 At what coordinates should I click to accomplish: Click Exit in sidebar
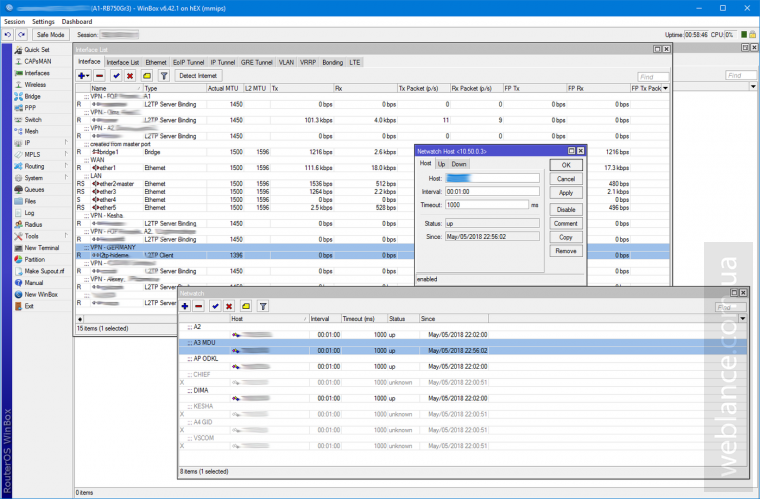point(29,306)
